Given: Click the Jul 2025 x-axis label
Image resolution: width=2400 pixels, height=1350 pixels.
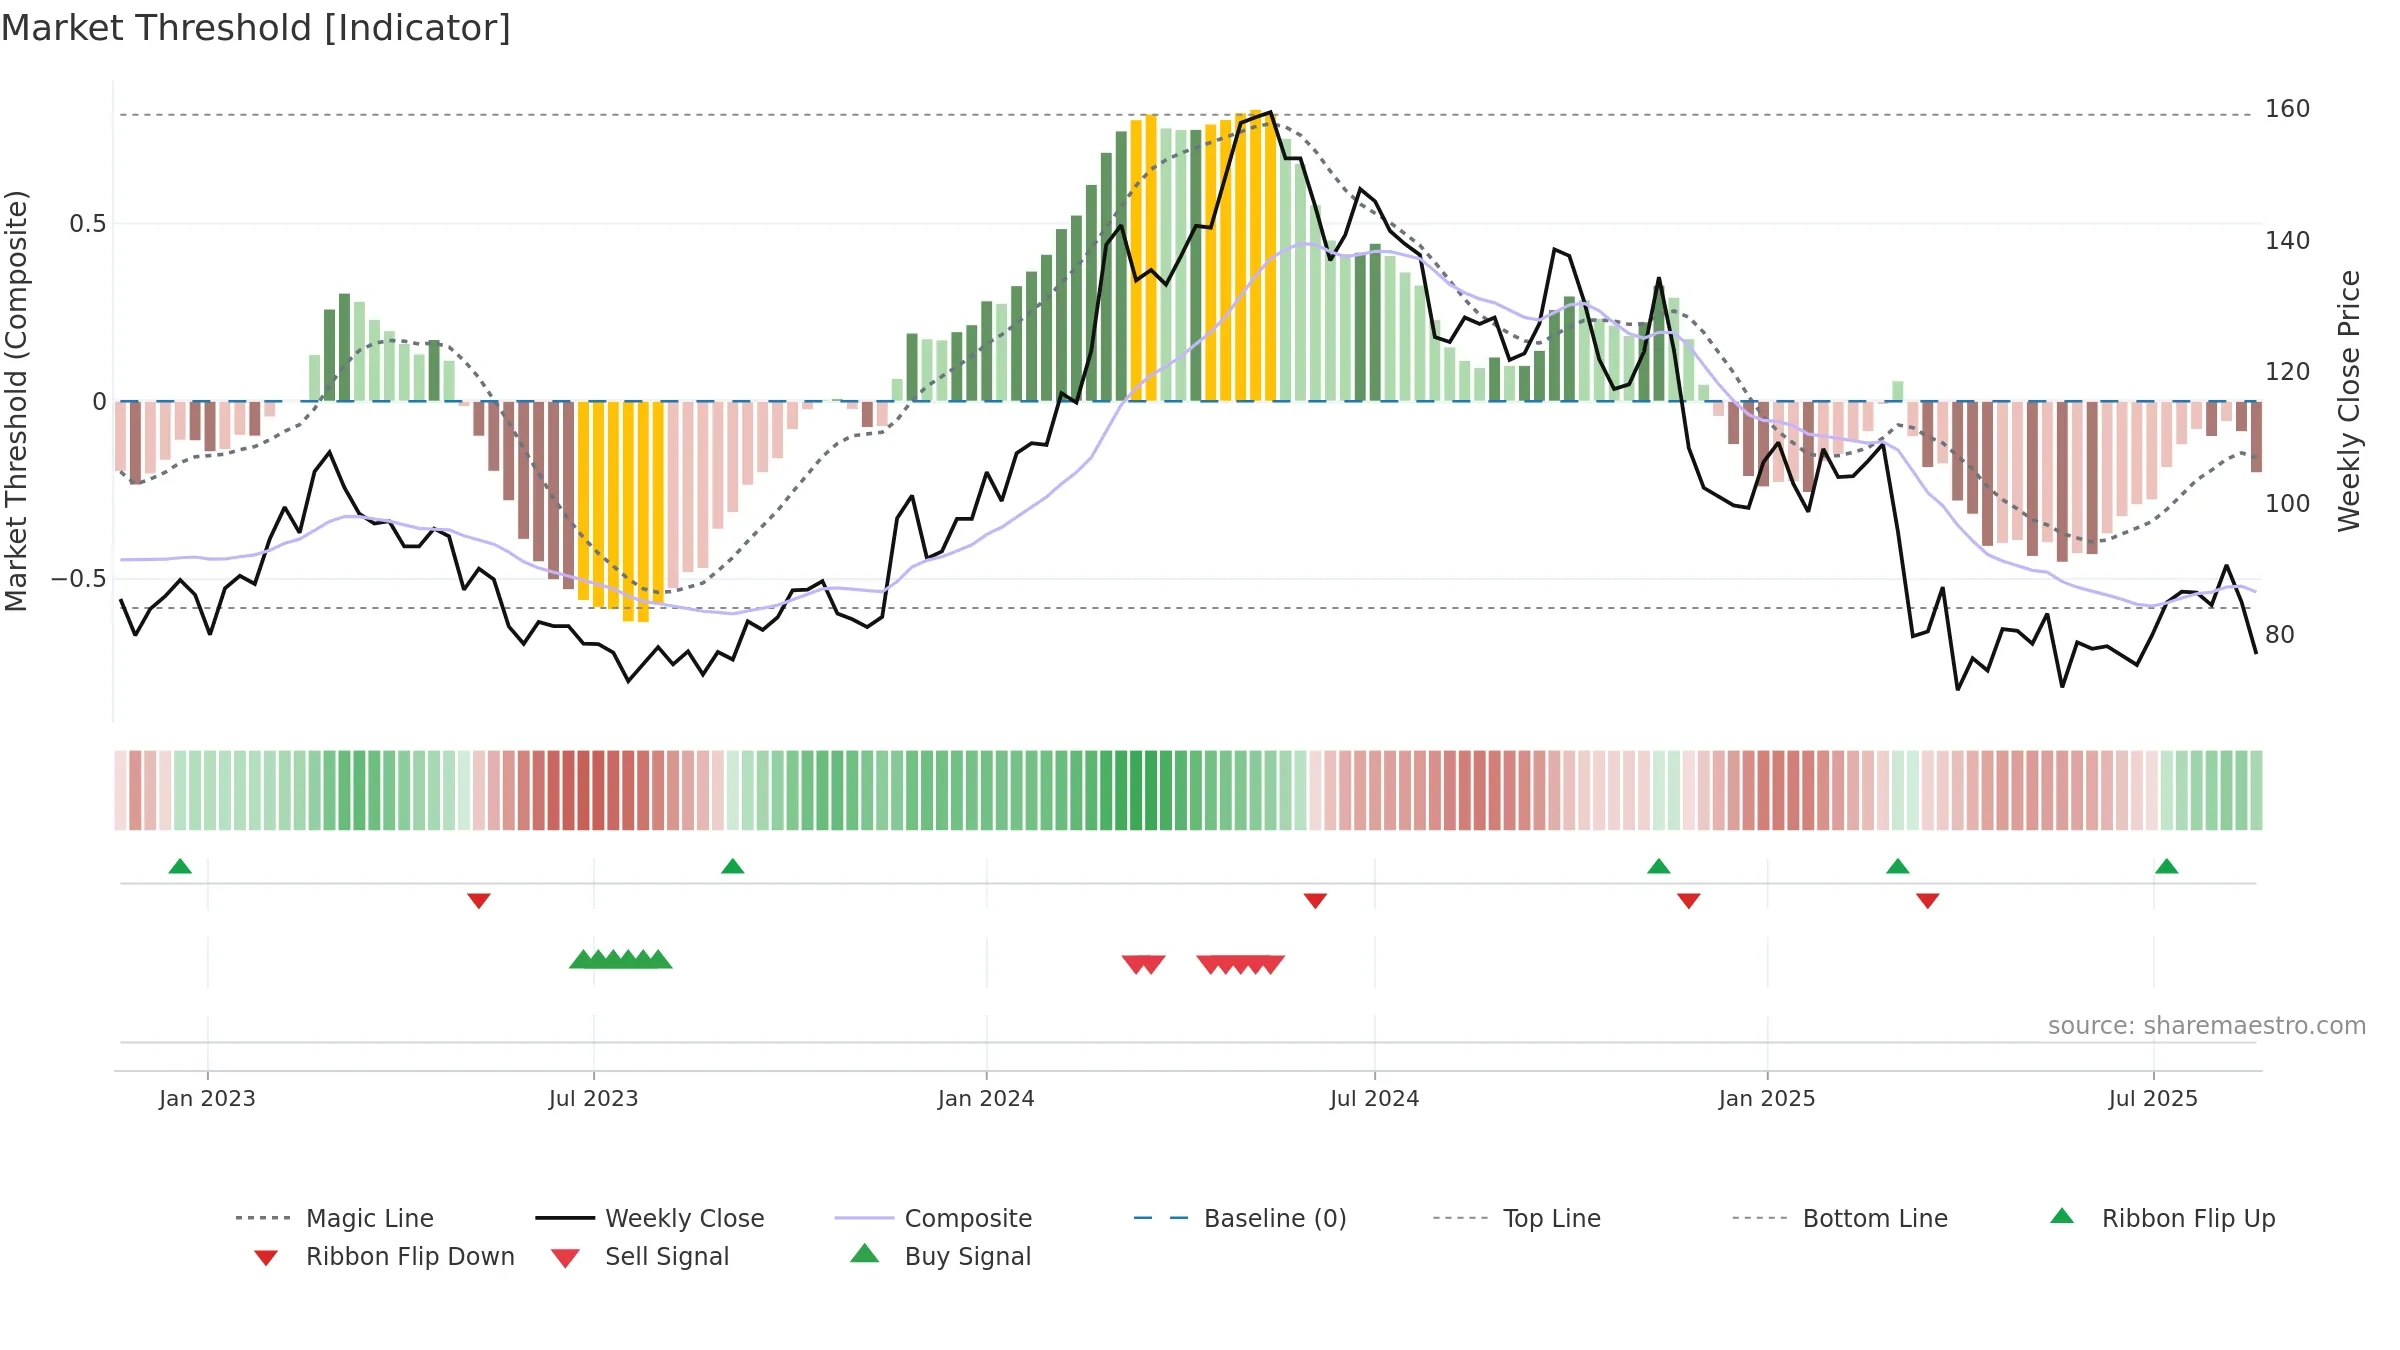Looking at the screenshot, I should click(2154, 1098).
